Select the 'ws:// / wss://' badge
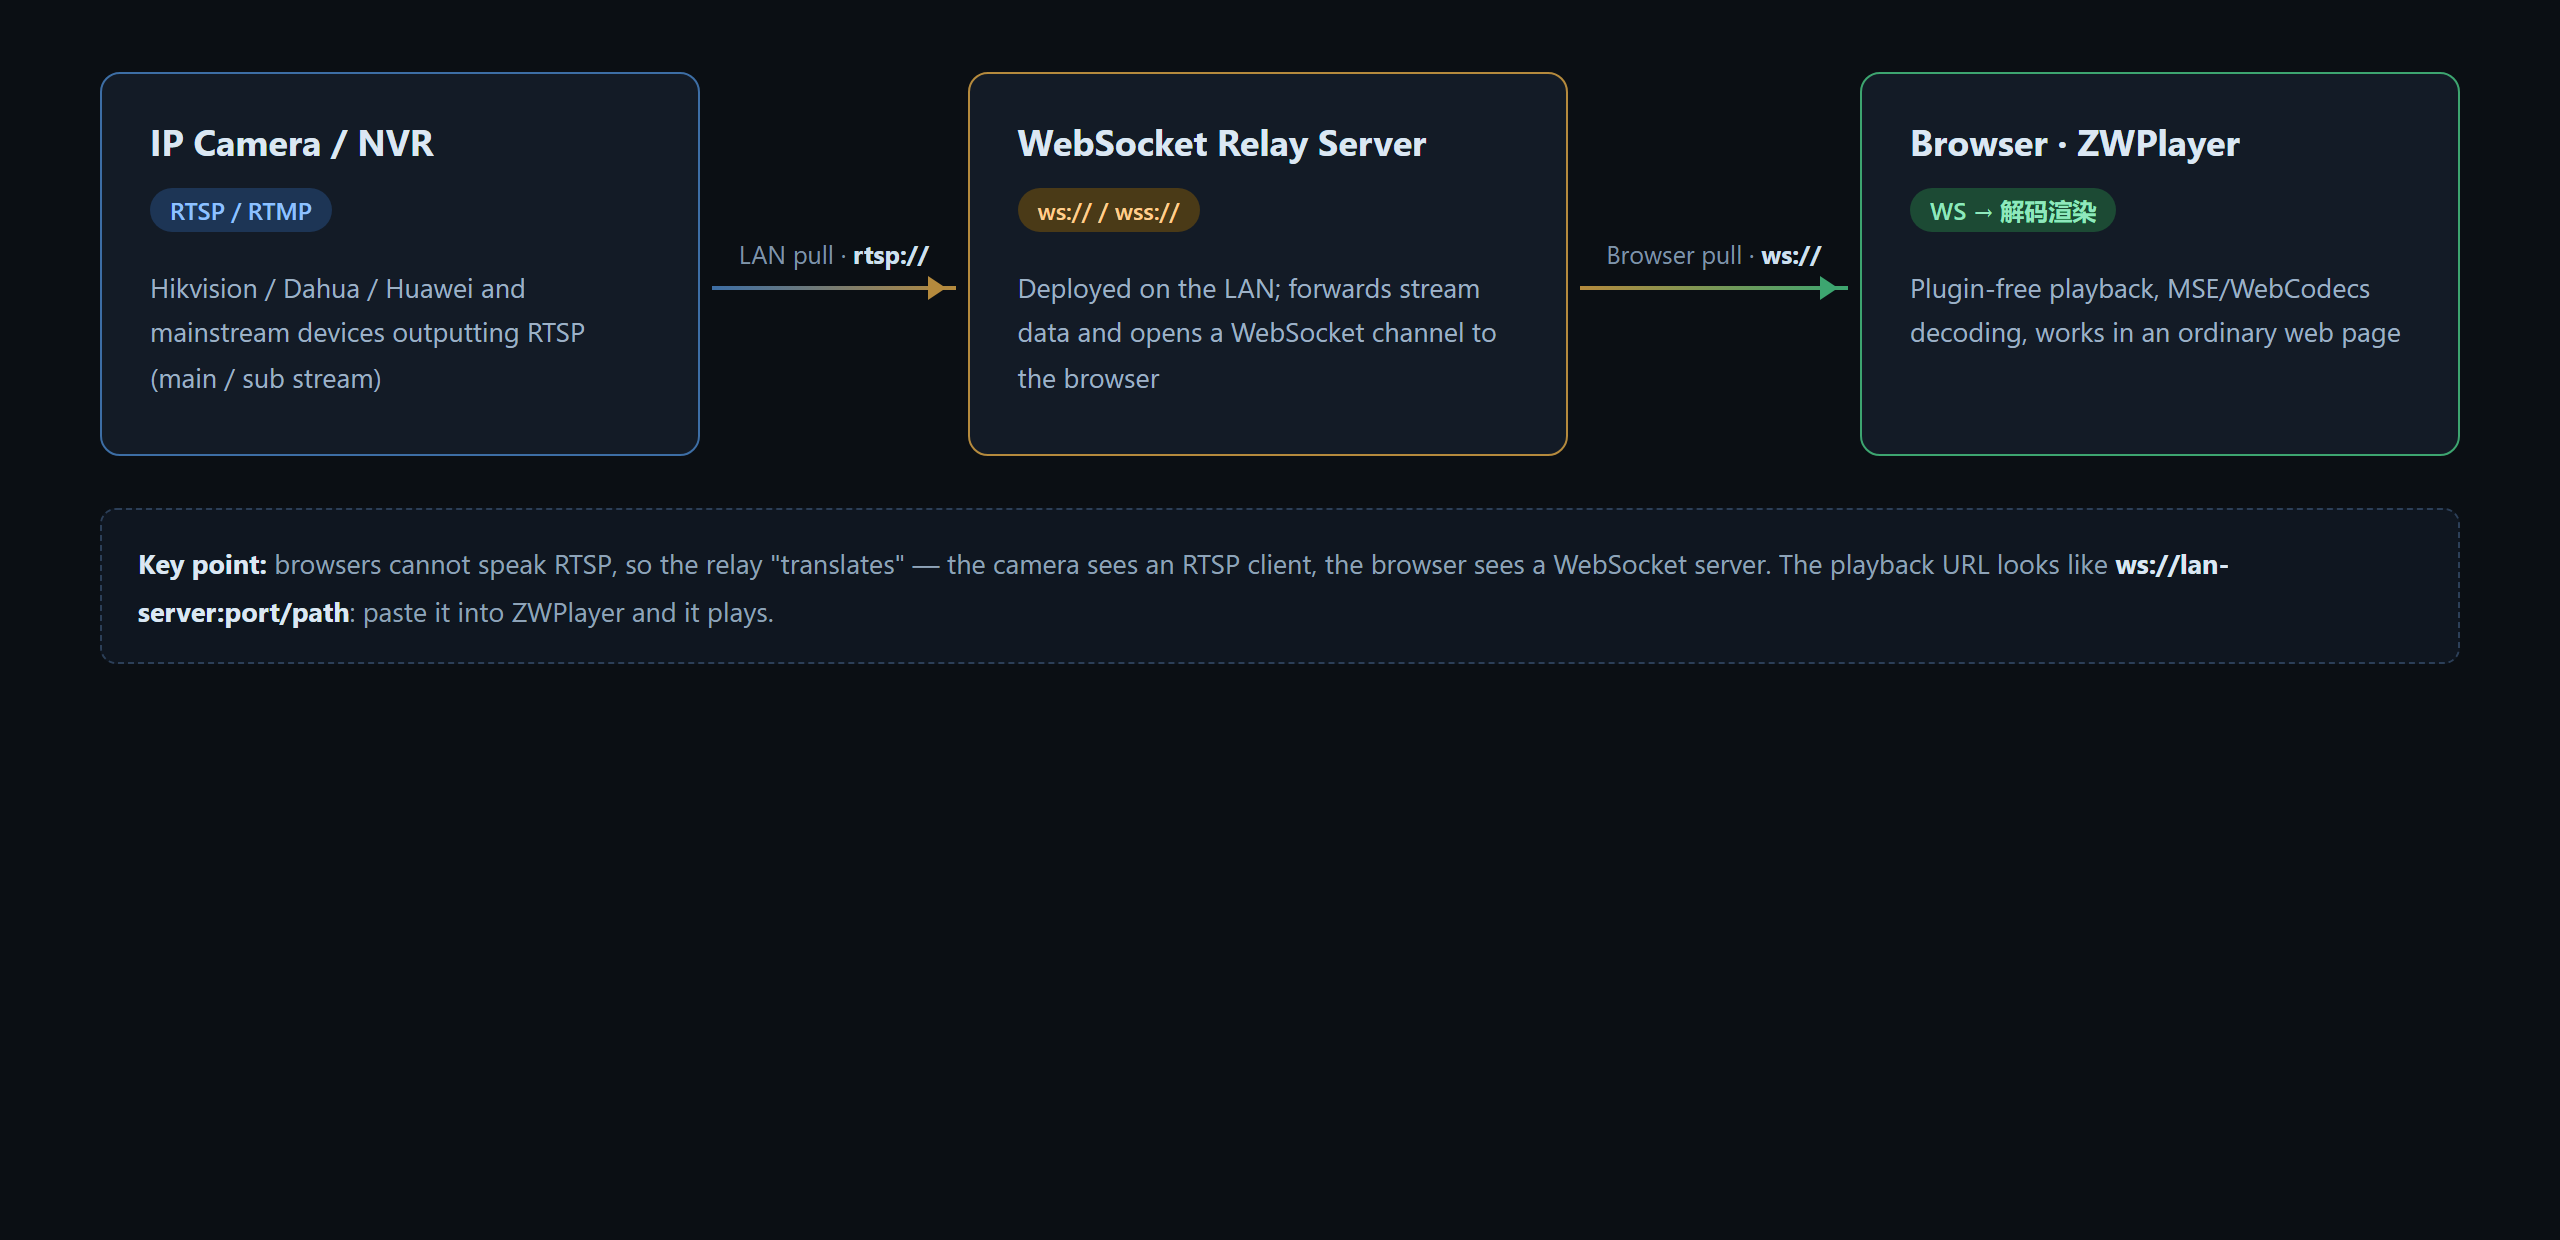The image size is (2560, 1240). click(1108, 211)
